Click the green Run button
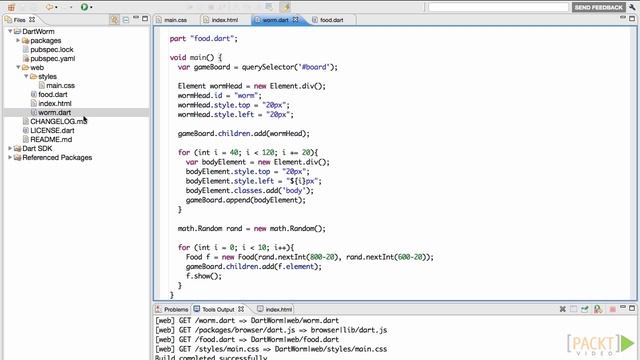 pos(84,7)
